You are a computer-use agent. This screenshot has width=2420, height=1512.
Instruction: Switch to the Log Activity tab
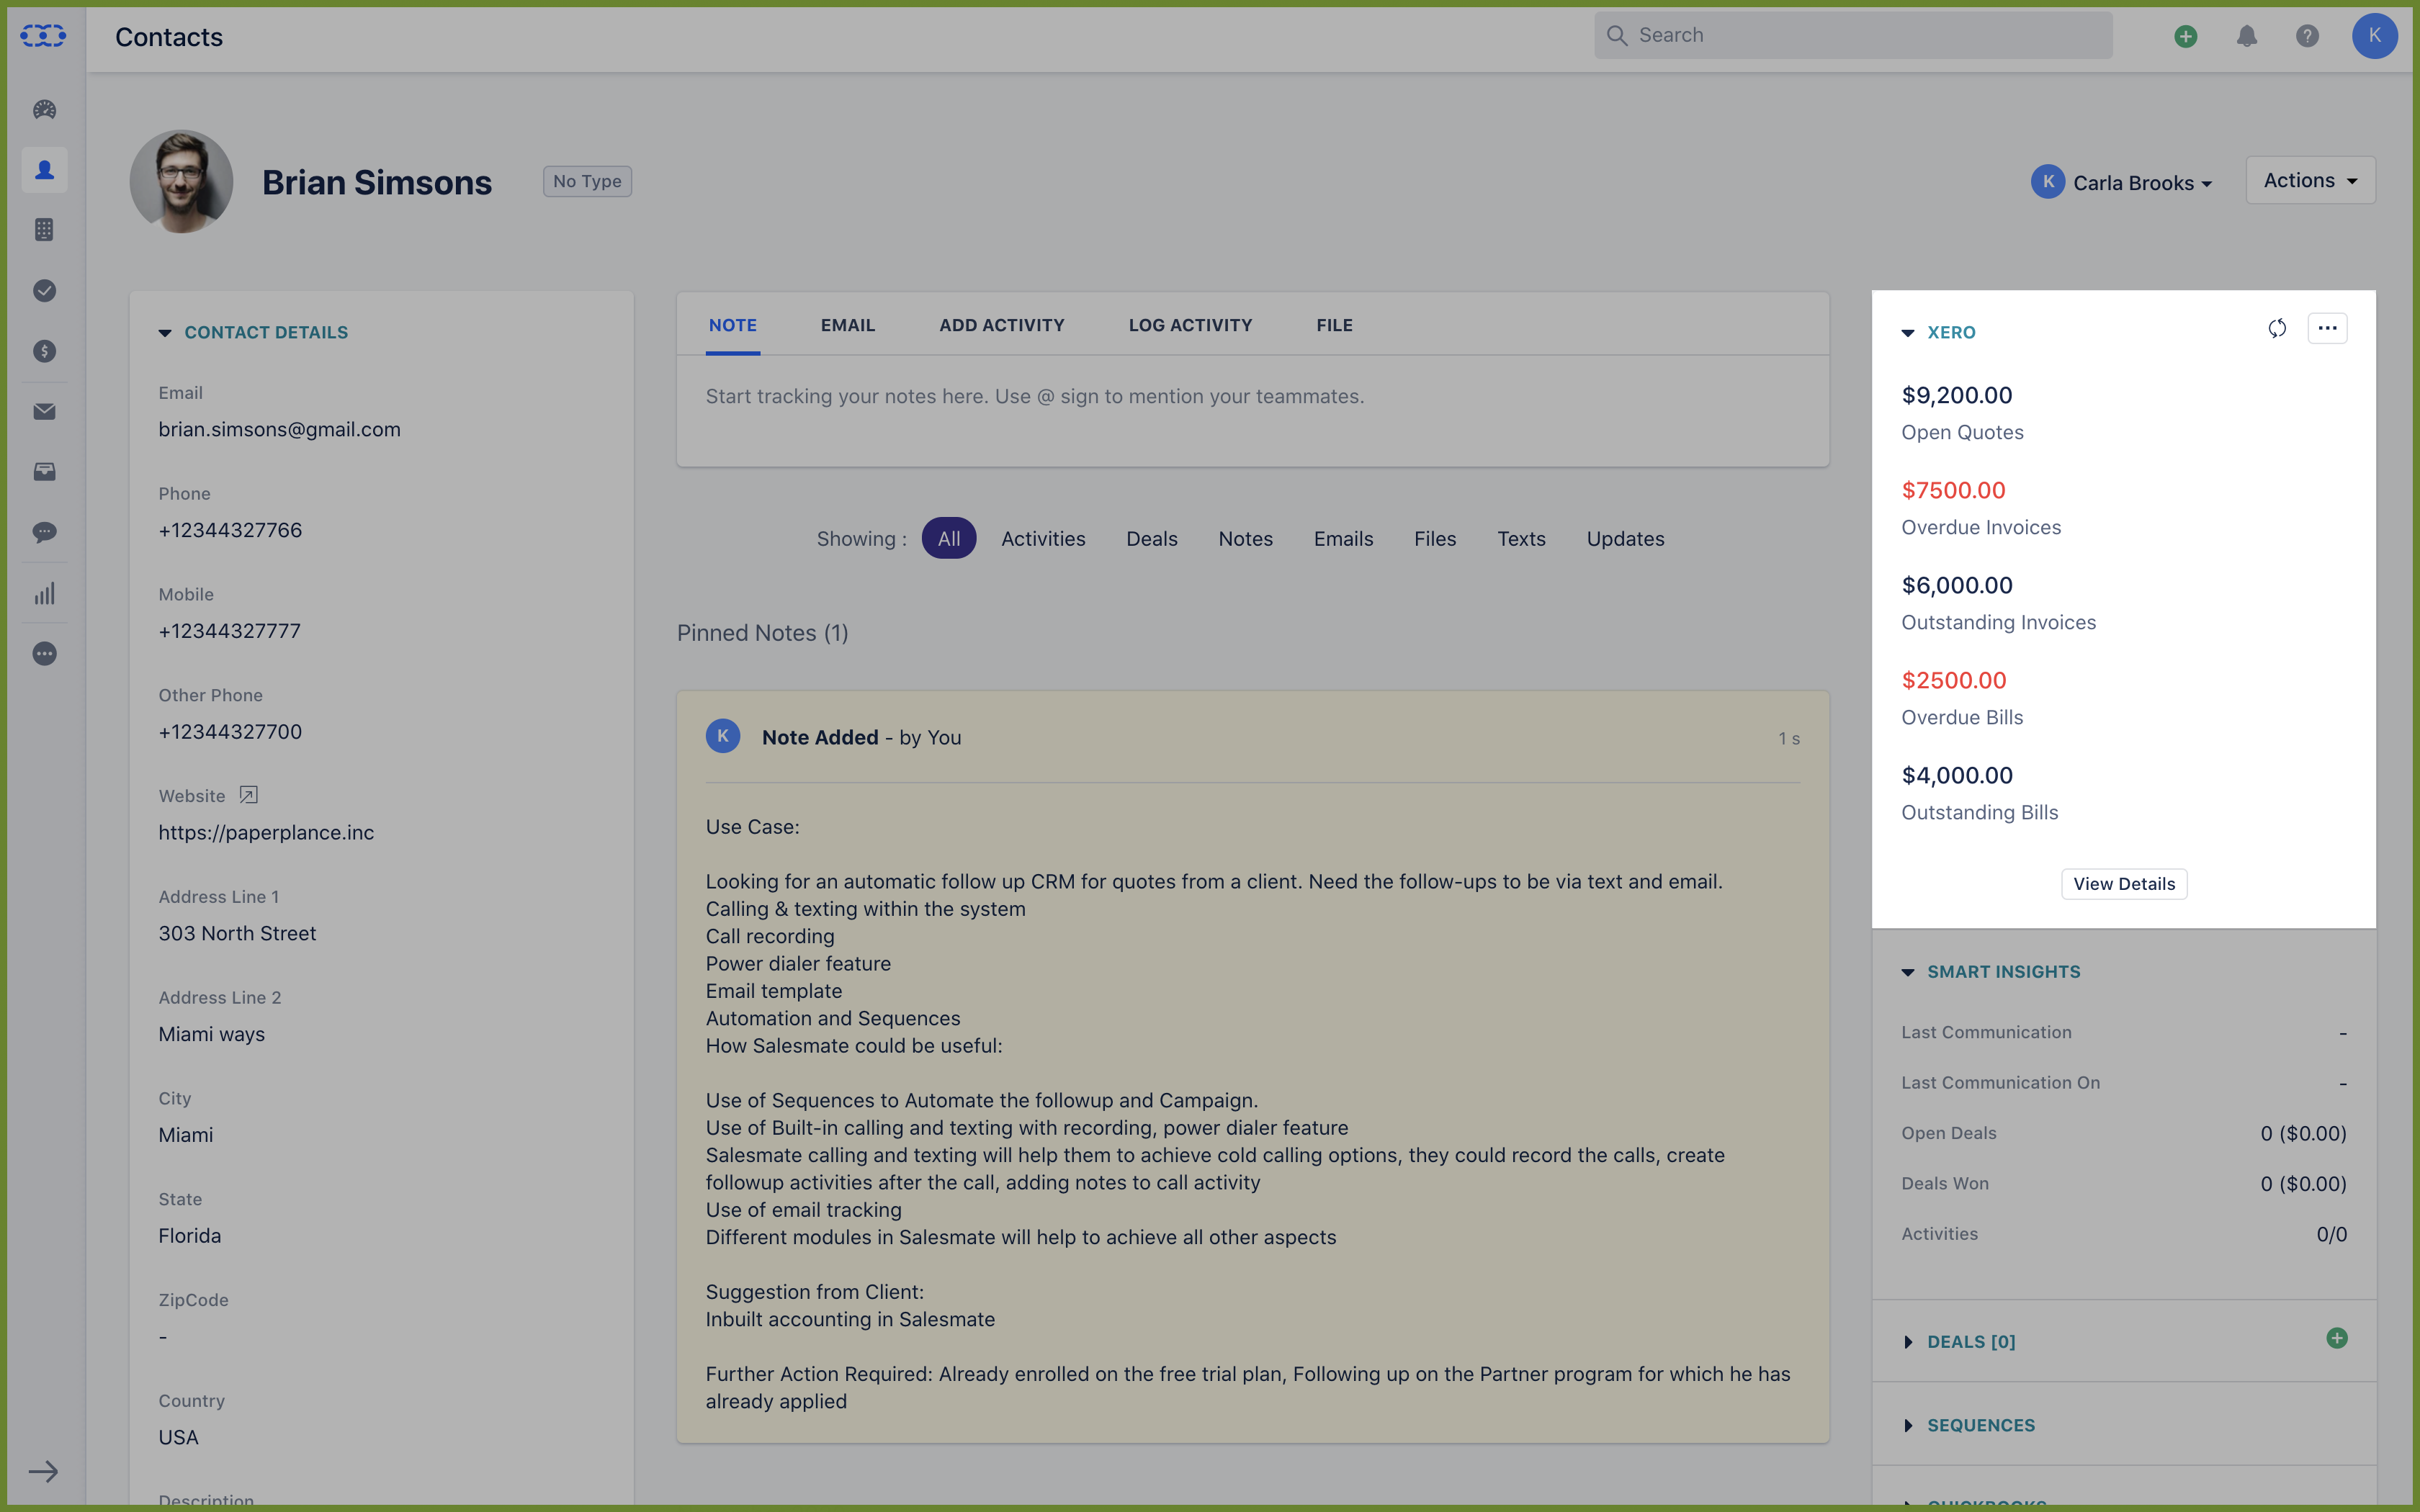click(x=1190, y=325)
